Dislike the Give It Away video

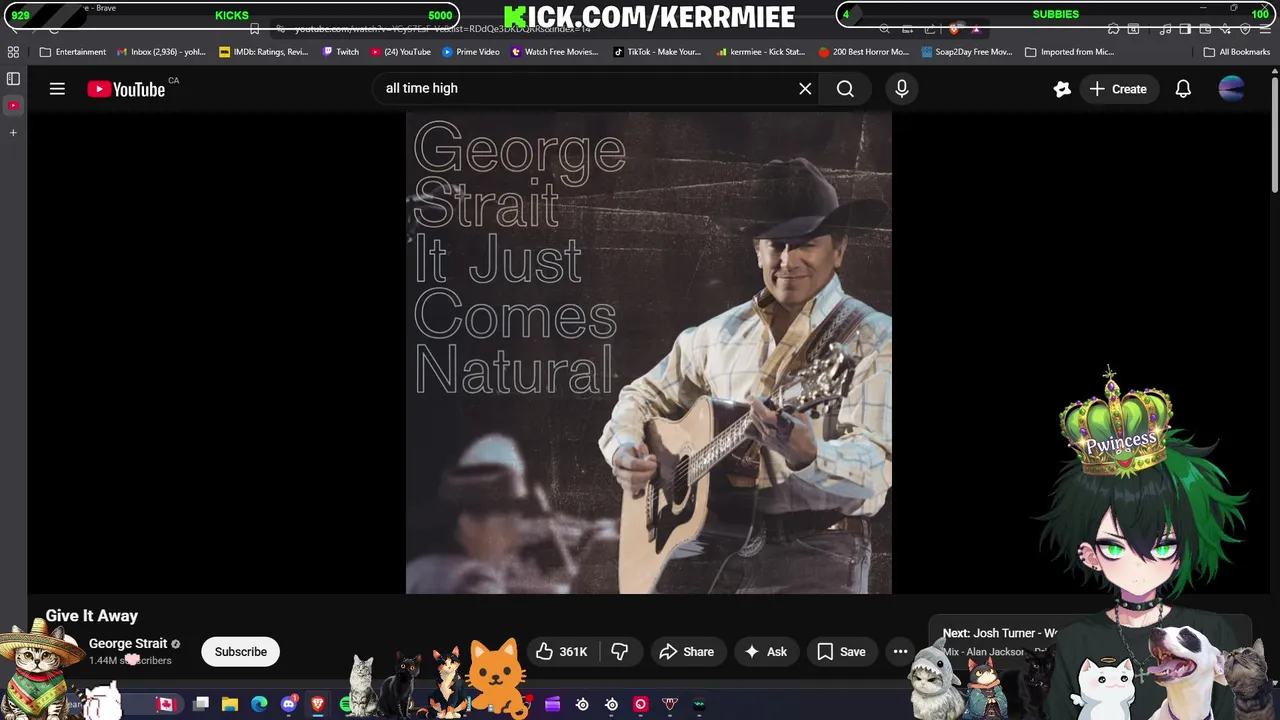619,652
